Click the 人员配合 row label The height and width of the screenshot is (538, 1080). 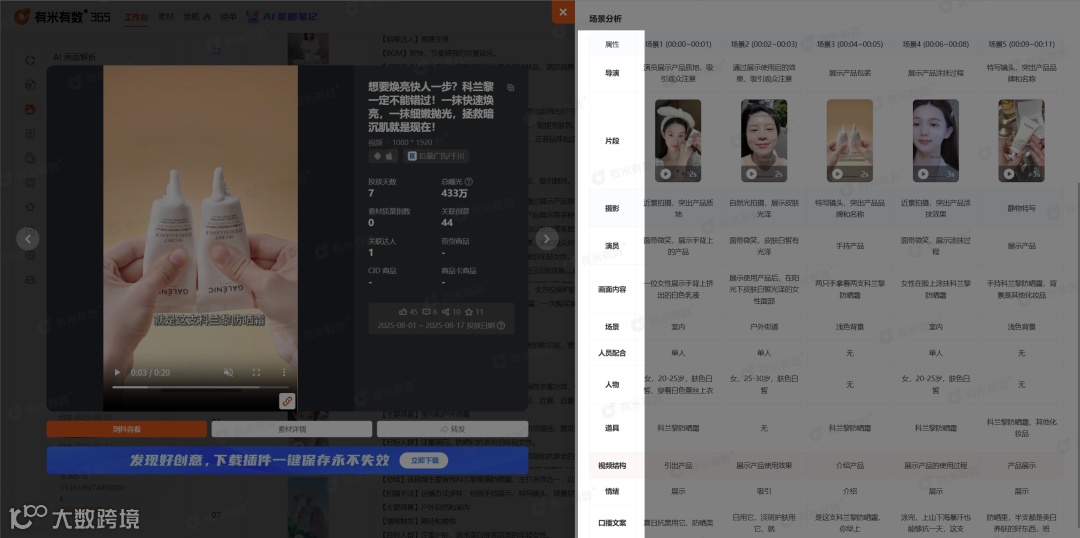[x=612, y=353]
